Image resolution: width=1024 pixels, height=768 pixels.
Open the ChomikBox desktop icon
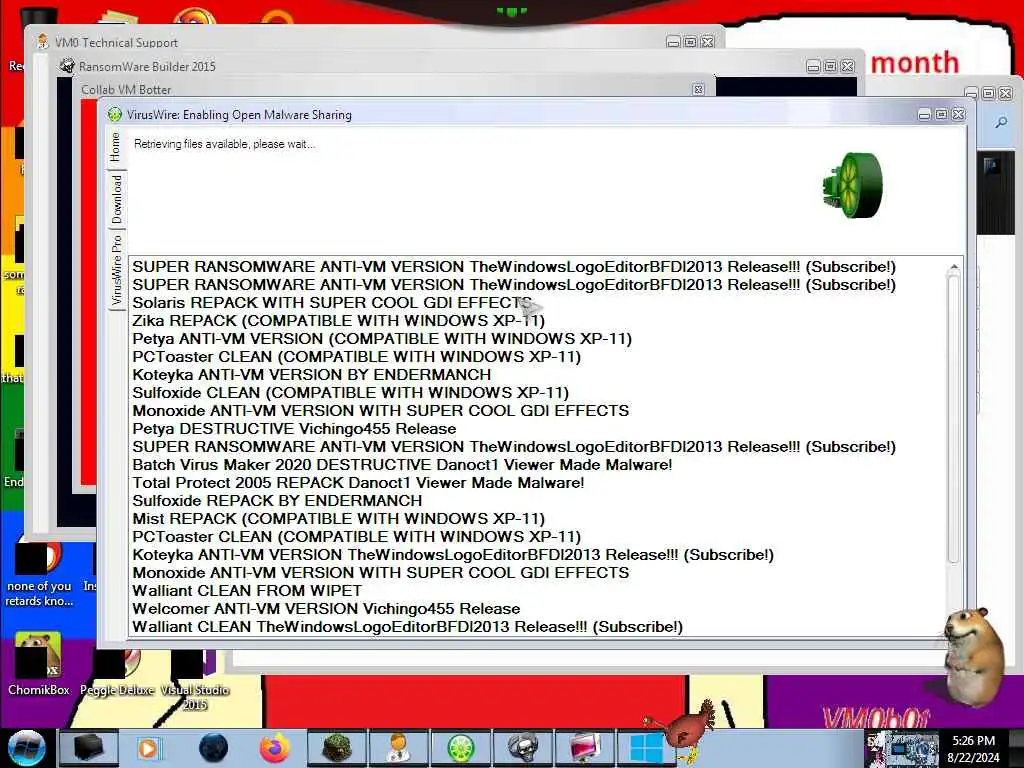coord(38,663)
